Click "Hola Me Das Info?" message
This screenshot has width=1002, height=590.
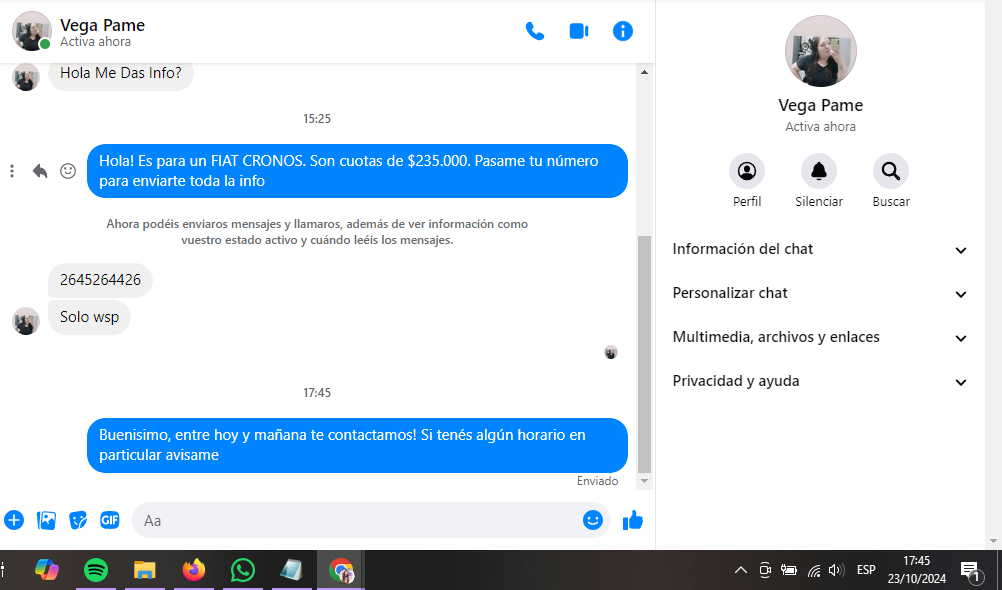click(121, 74)
